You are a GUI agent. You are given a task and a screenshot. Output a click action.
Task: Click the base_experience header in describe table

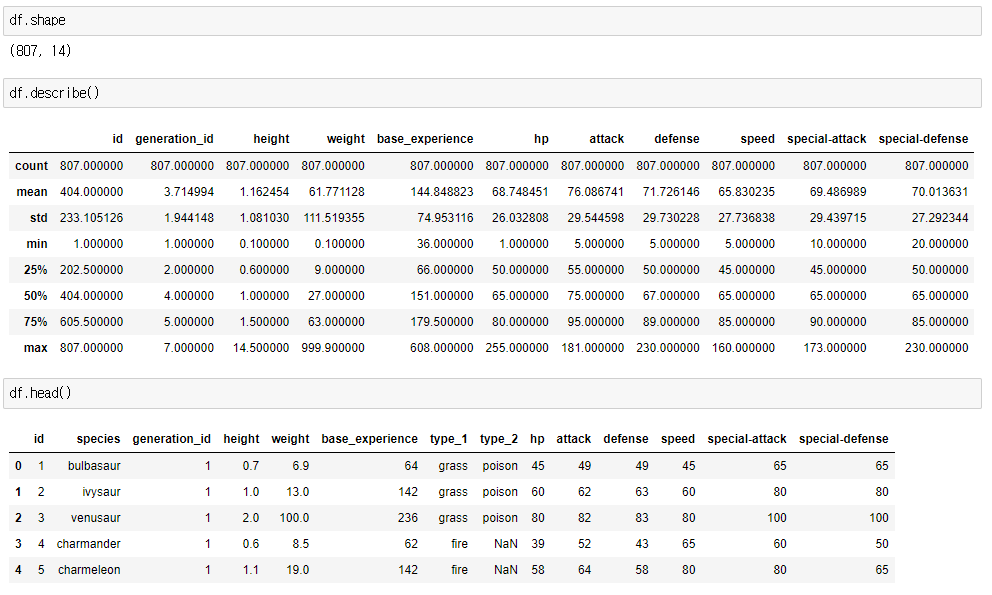pos(425,139)
